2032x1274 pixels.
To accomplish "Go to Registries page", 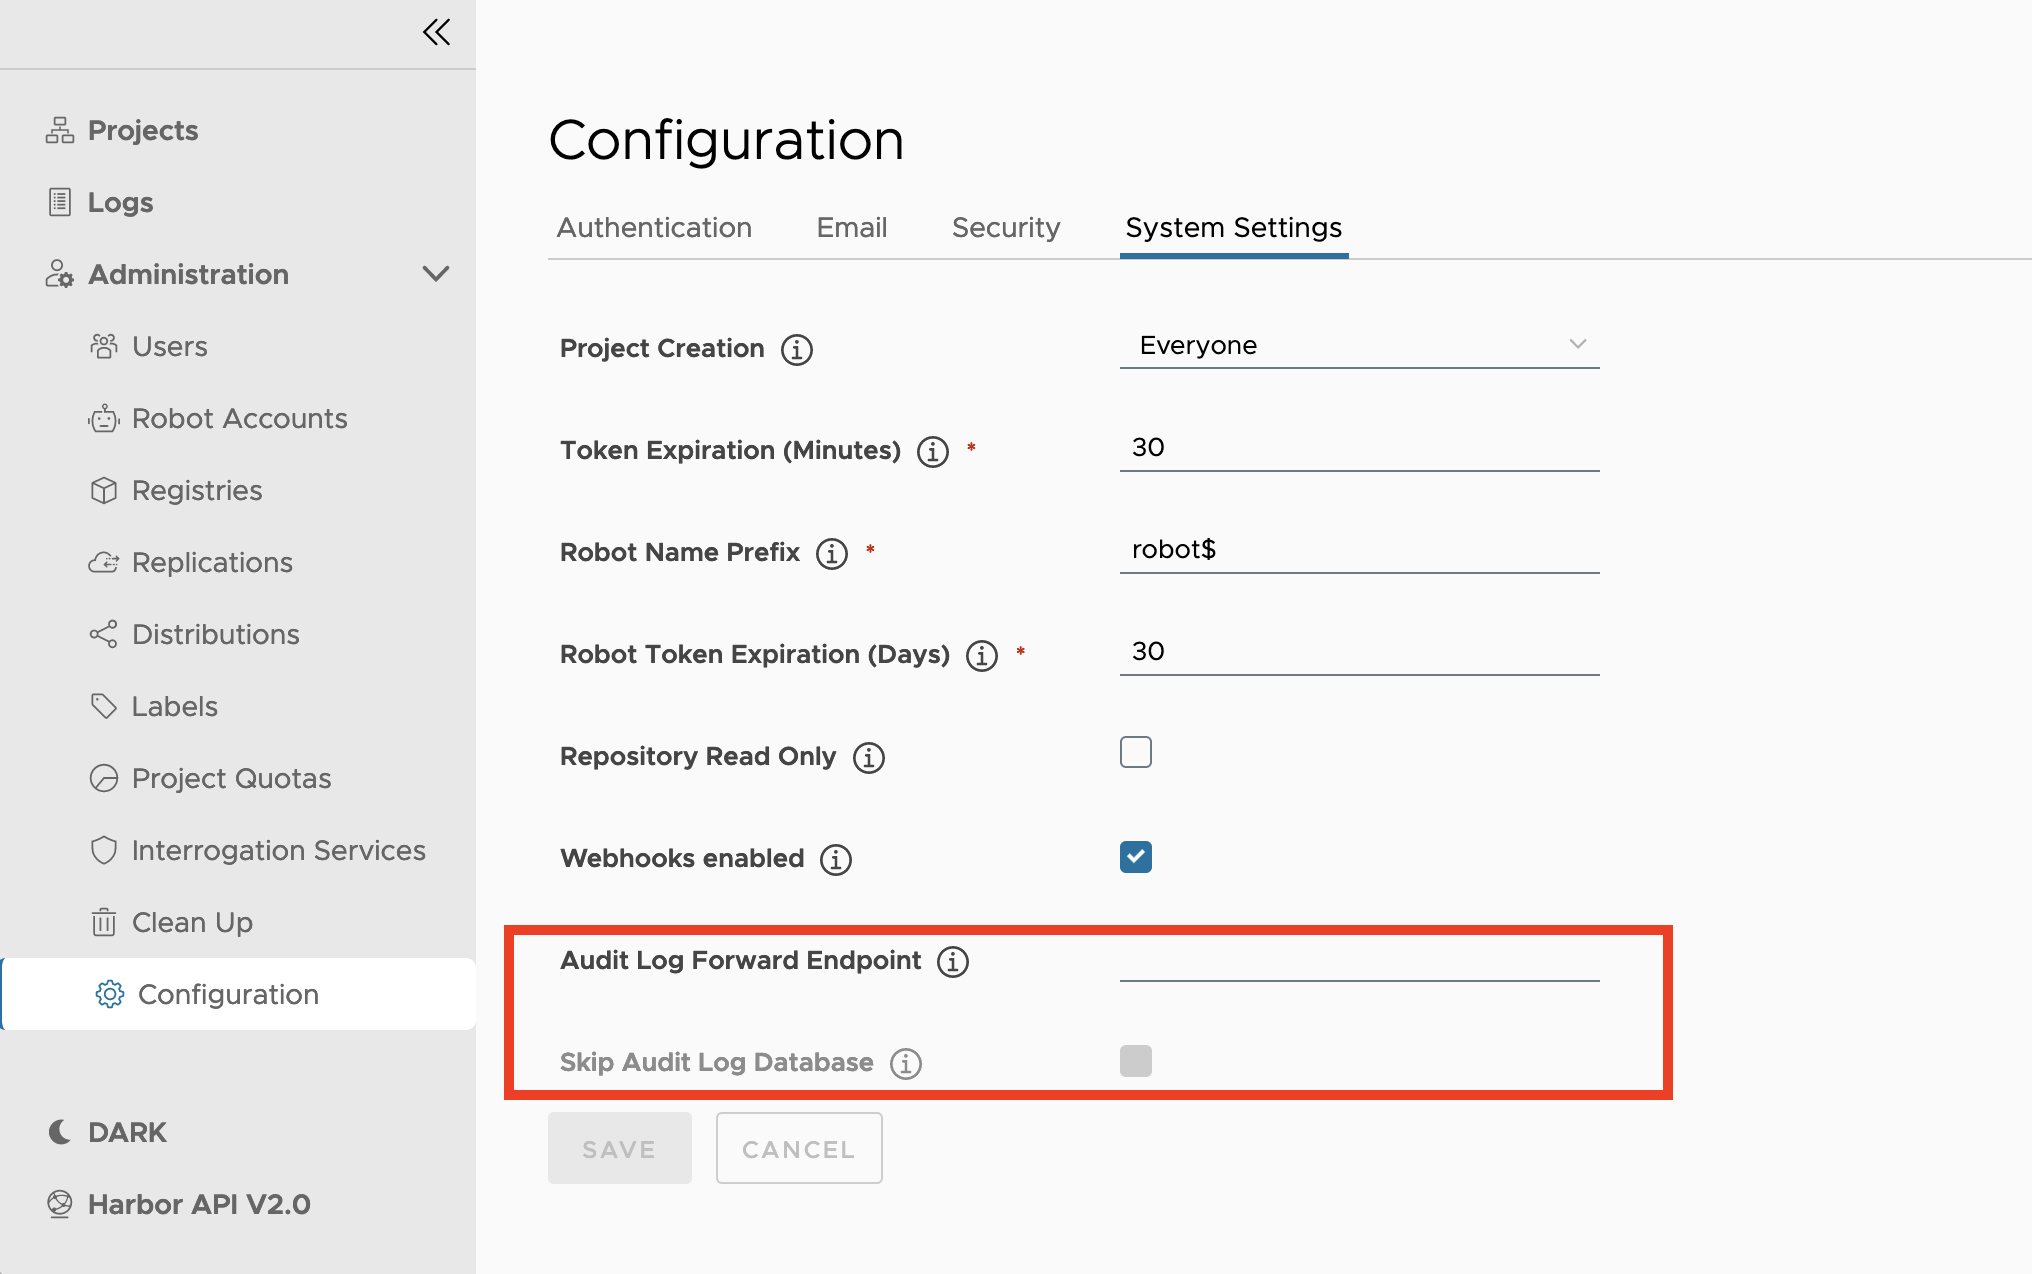I will pos(197,490).
